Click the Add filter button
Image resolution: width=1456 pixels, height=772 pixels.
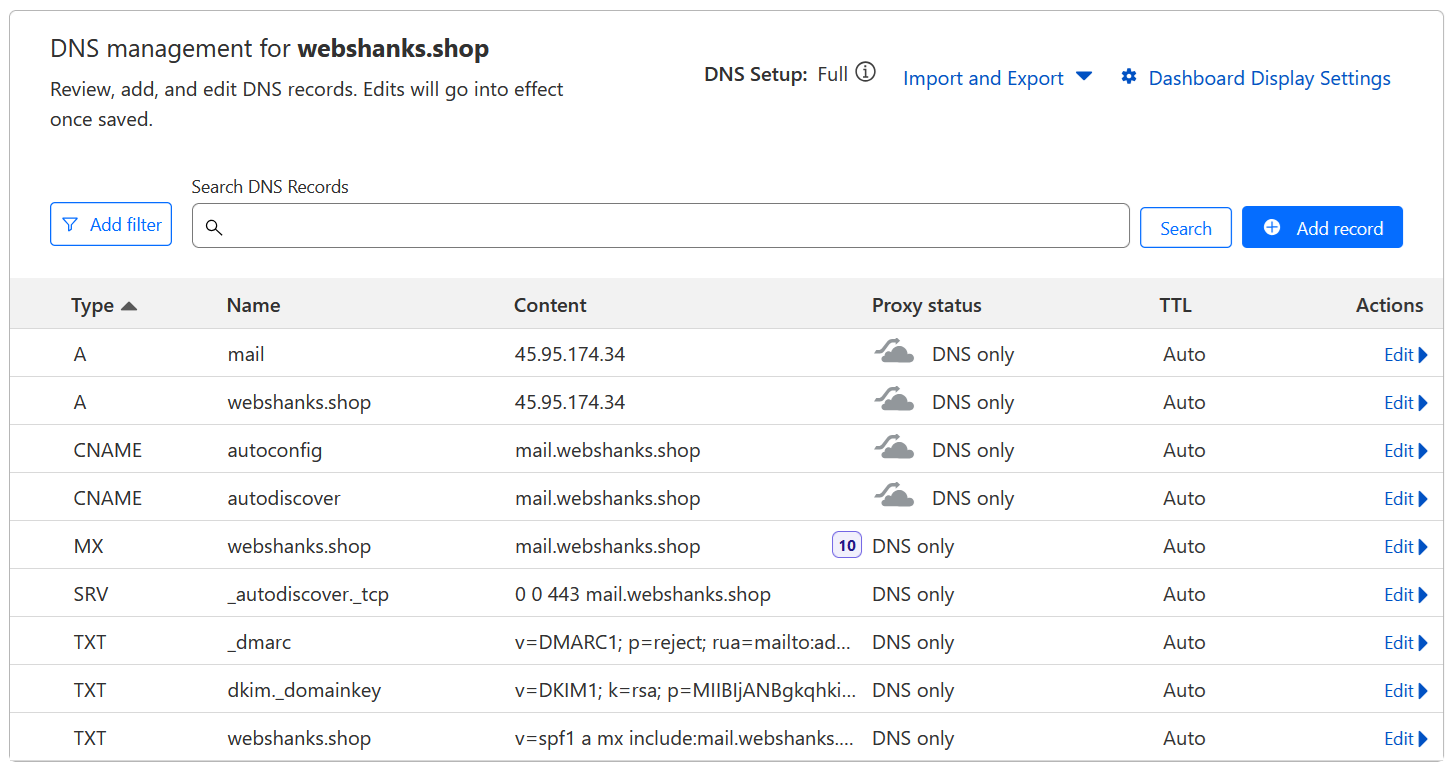coord(111,224)
